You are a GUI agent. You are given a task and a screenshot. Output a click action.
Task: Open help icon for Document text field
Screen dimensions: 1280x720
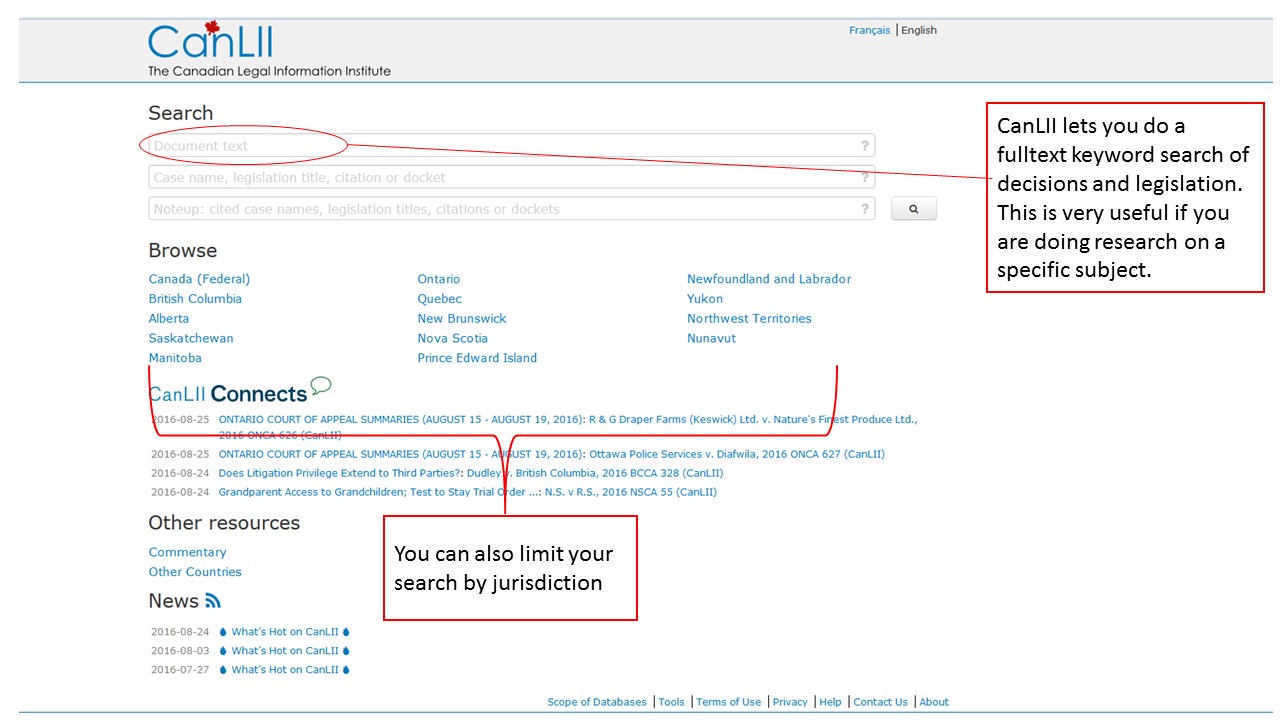tap(865, 146)
